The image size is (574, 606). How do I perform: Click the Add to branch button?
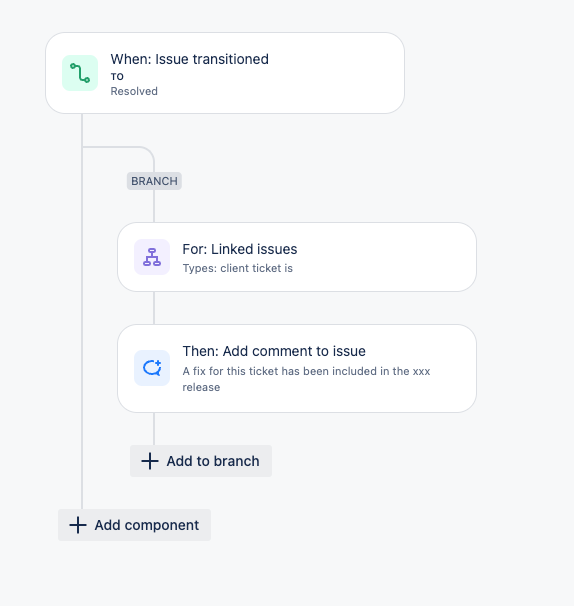point(201,461)
